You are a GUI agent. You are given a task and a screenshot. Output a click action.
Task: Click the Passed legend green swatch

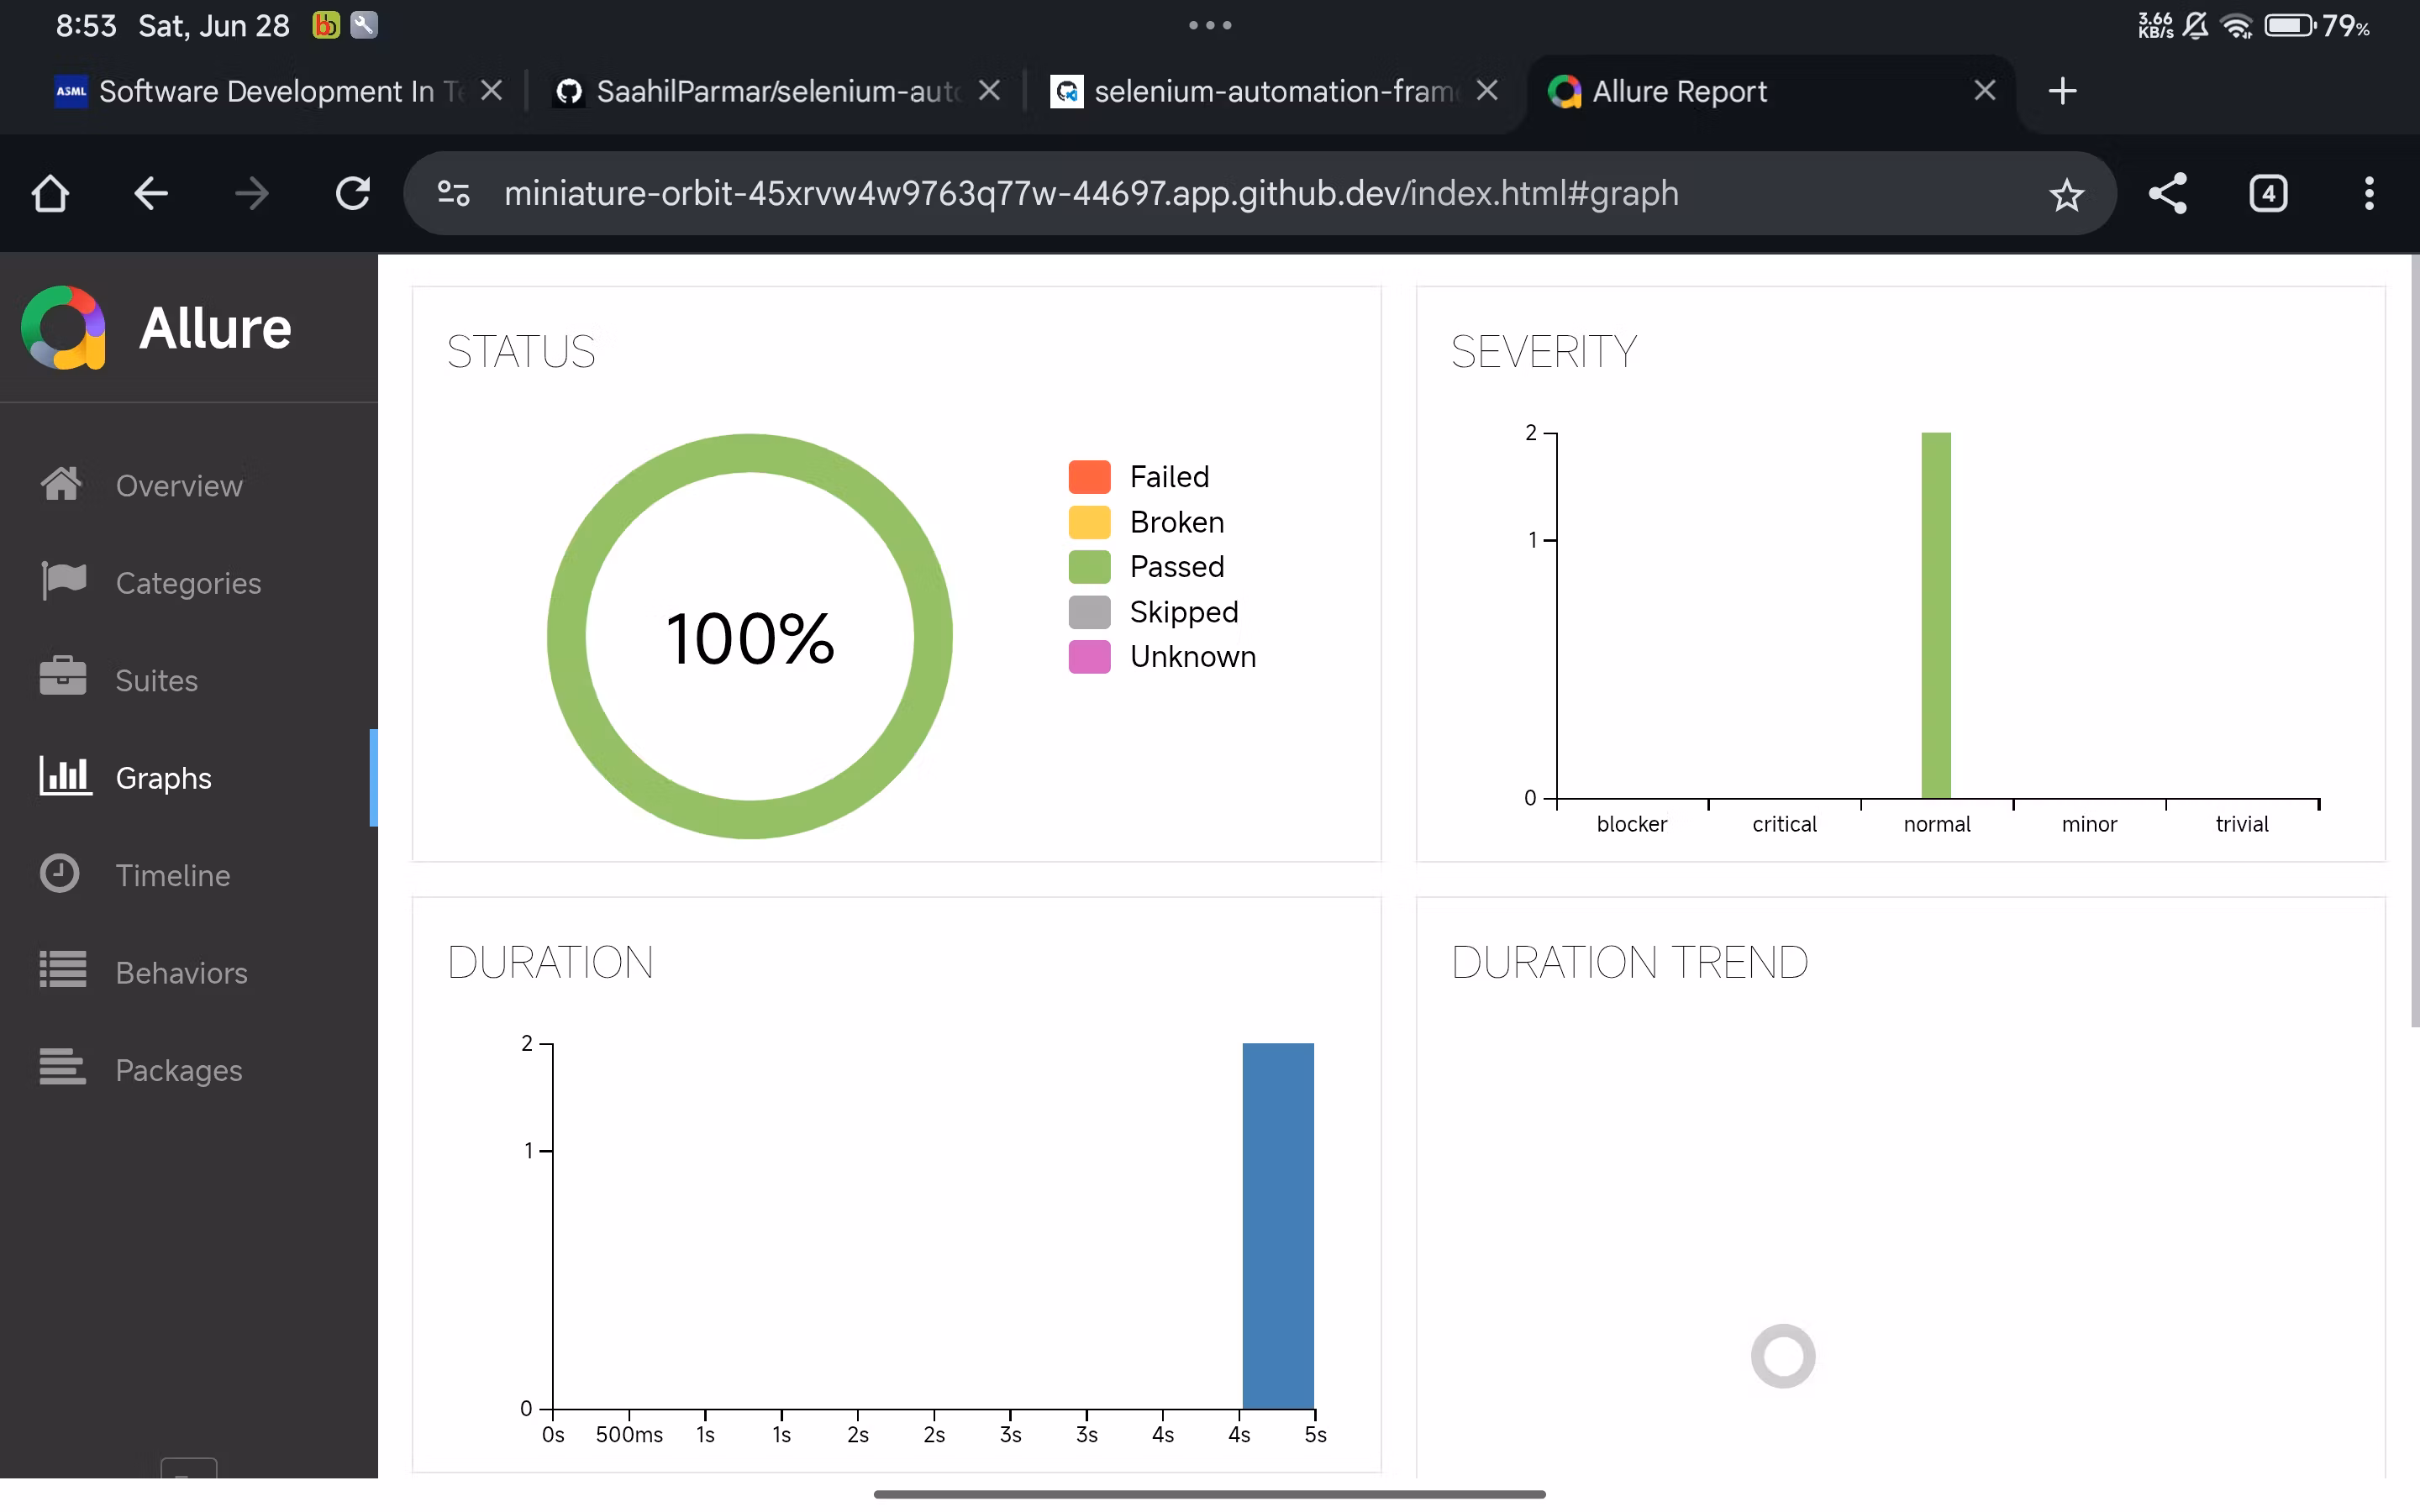point(1089,567)
